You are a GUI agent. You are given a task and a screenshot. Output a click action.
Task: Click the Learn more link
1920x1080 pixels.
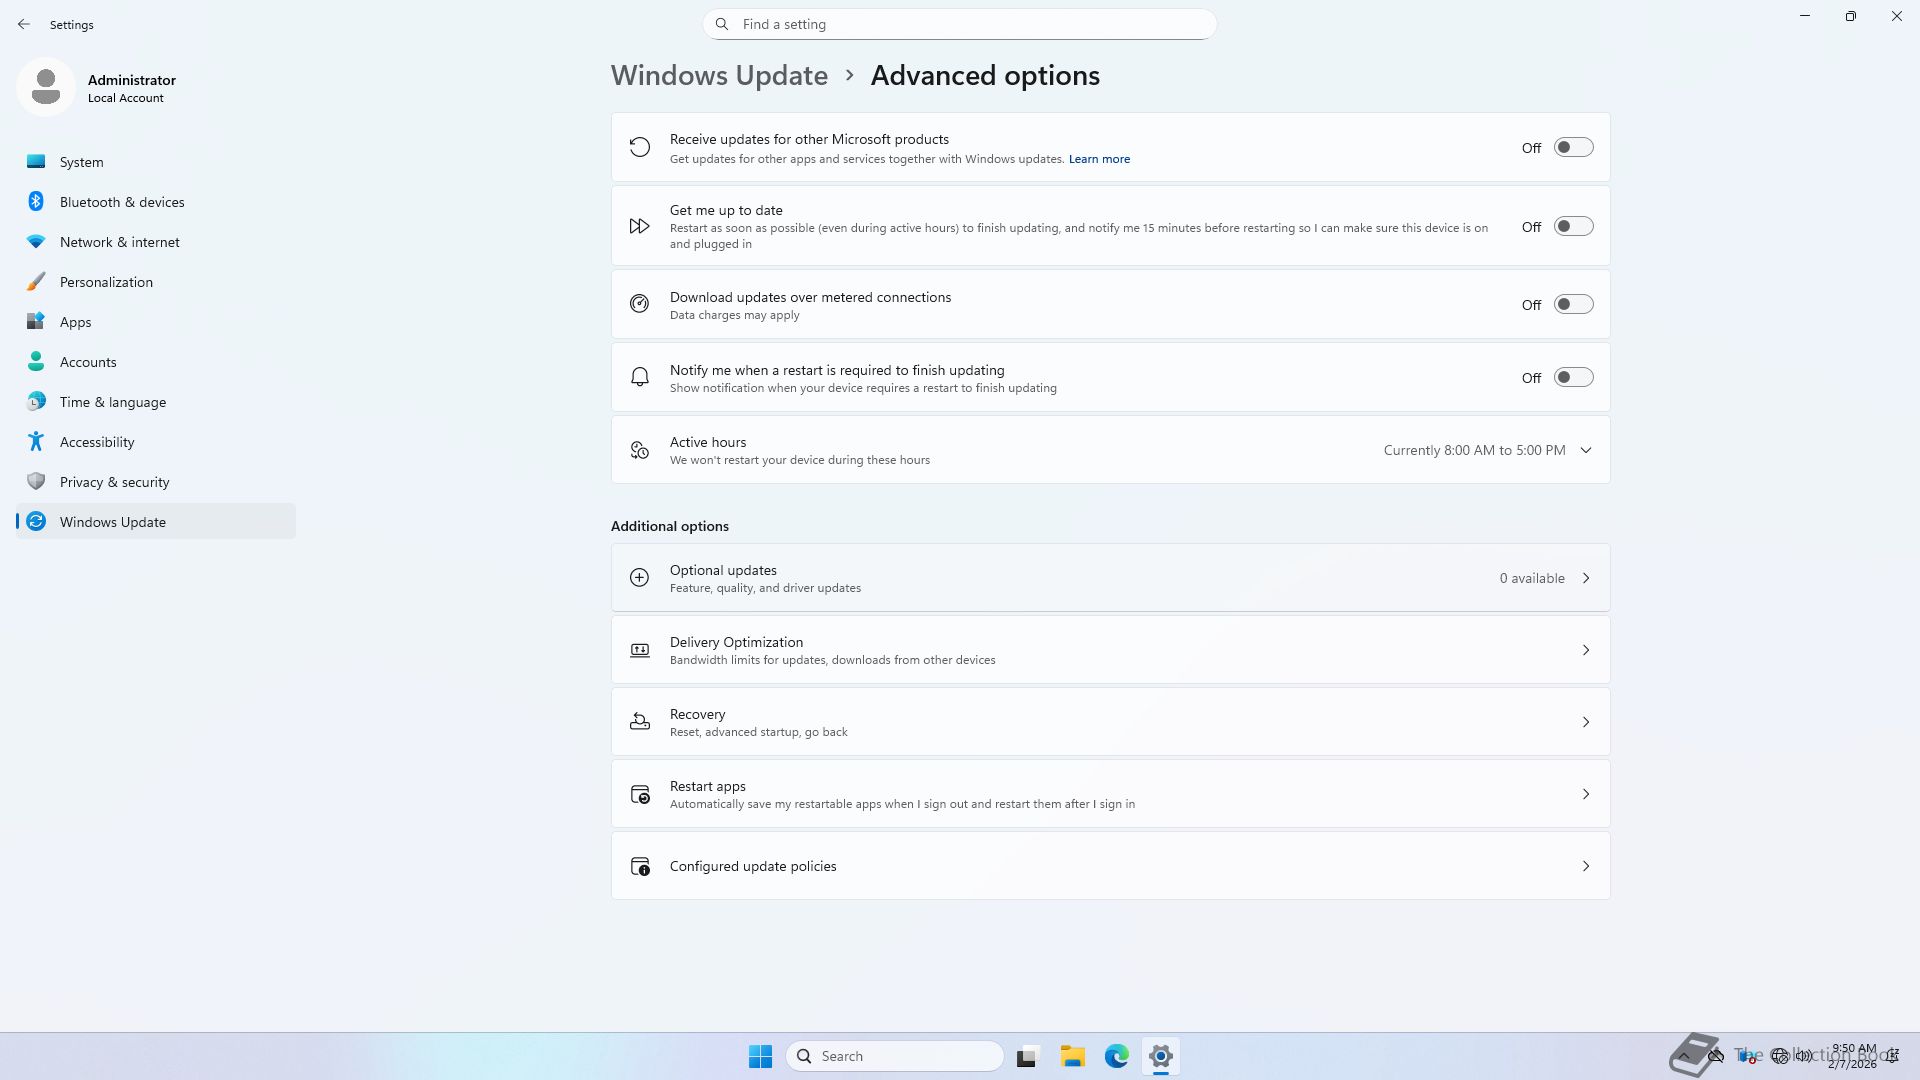1099,159
